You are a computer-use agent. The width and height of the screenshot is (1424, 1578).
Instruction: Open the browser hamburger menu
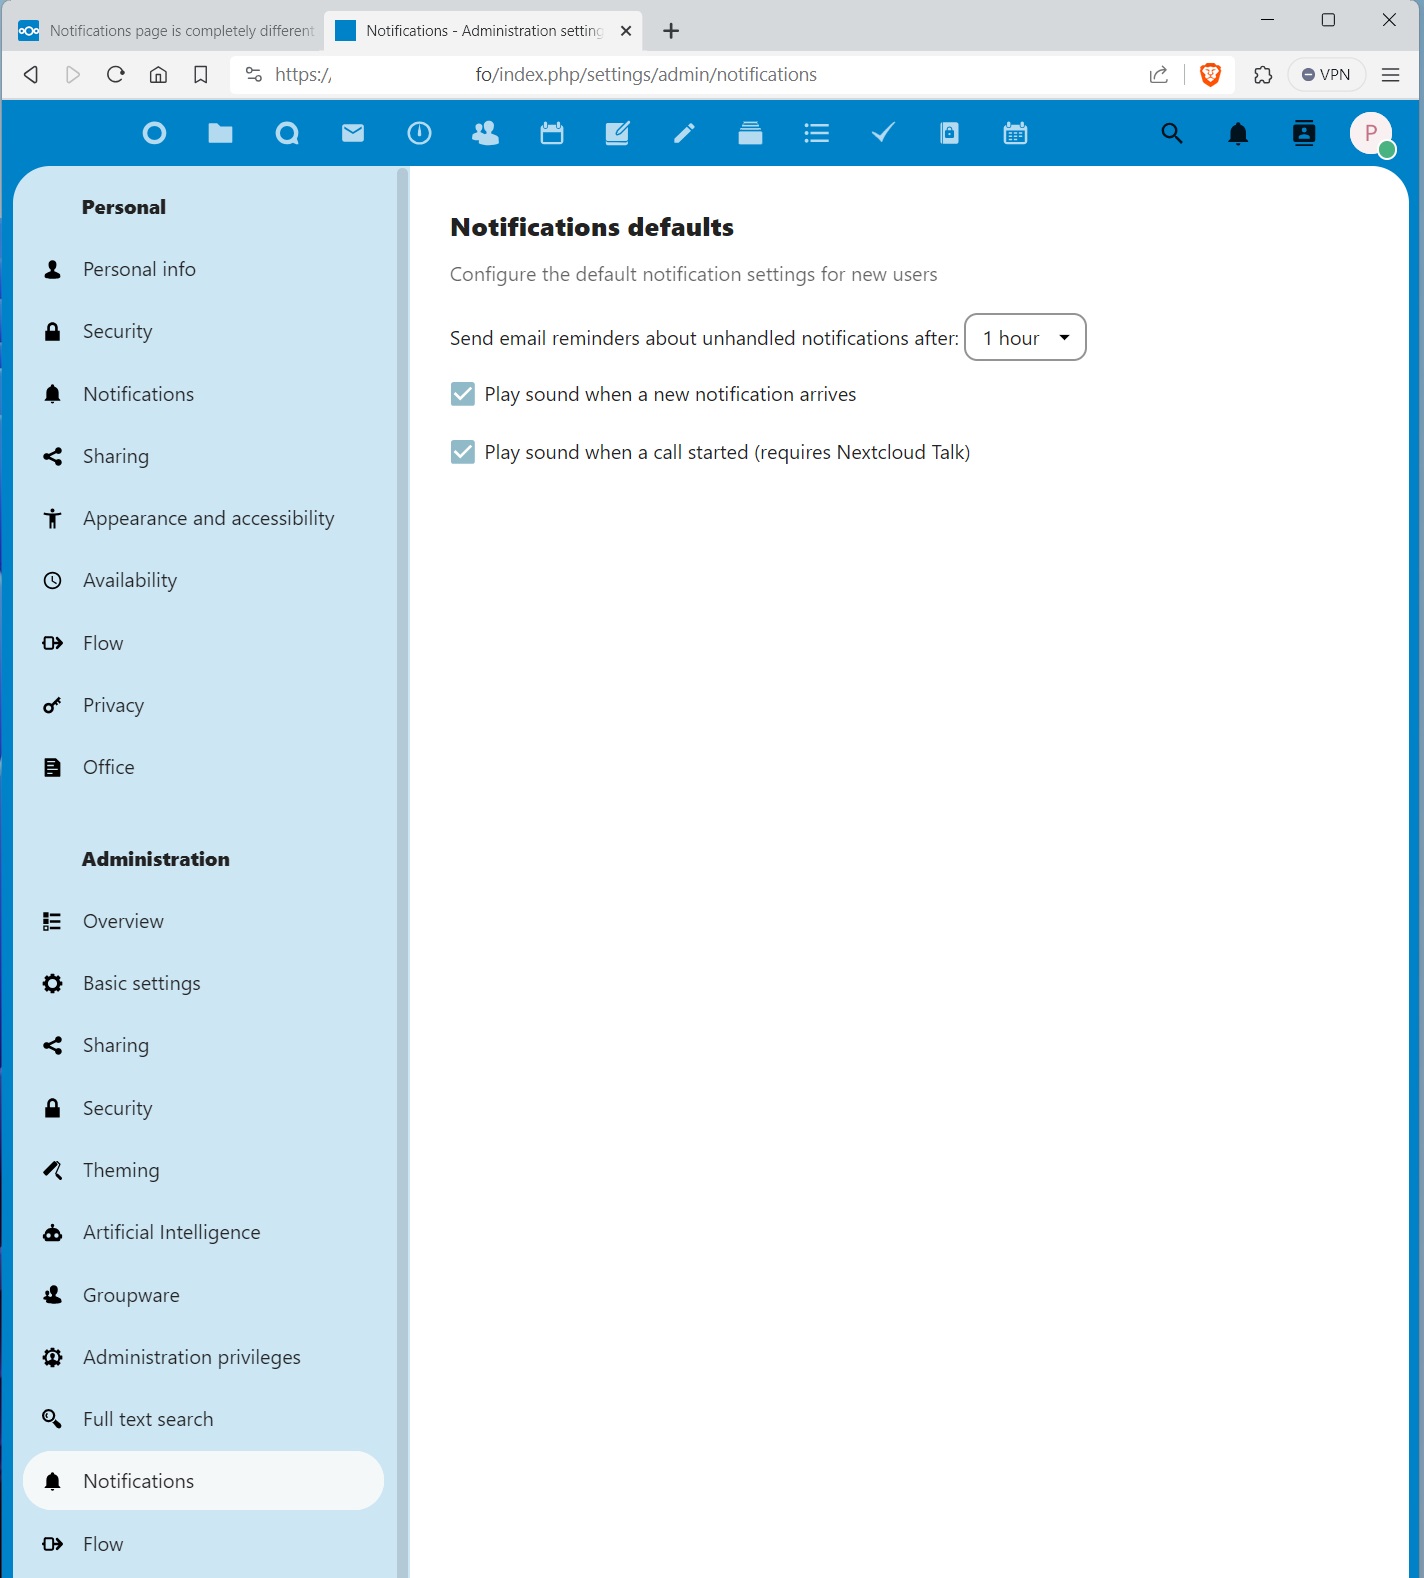(1390, 75)
